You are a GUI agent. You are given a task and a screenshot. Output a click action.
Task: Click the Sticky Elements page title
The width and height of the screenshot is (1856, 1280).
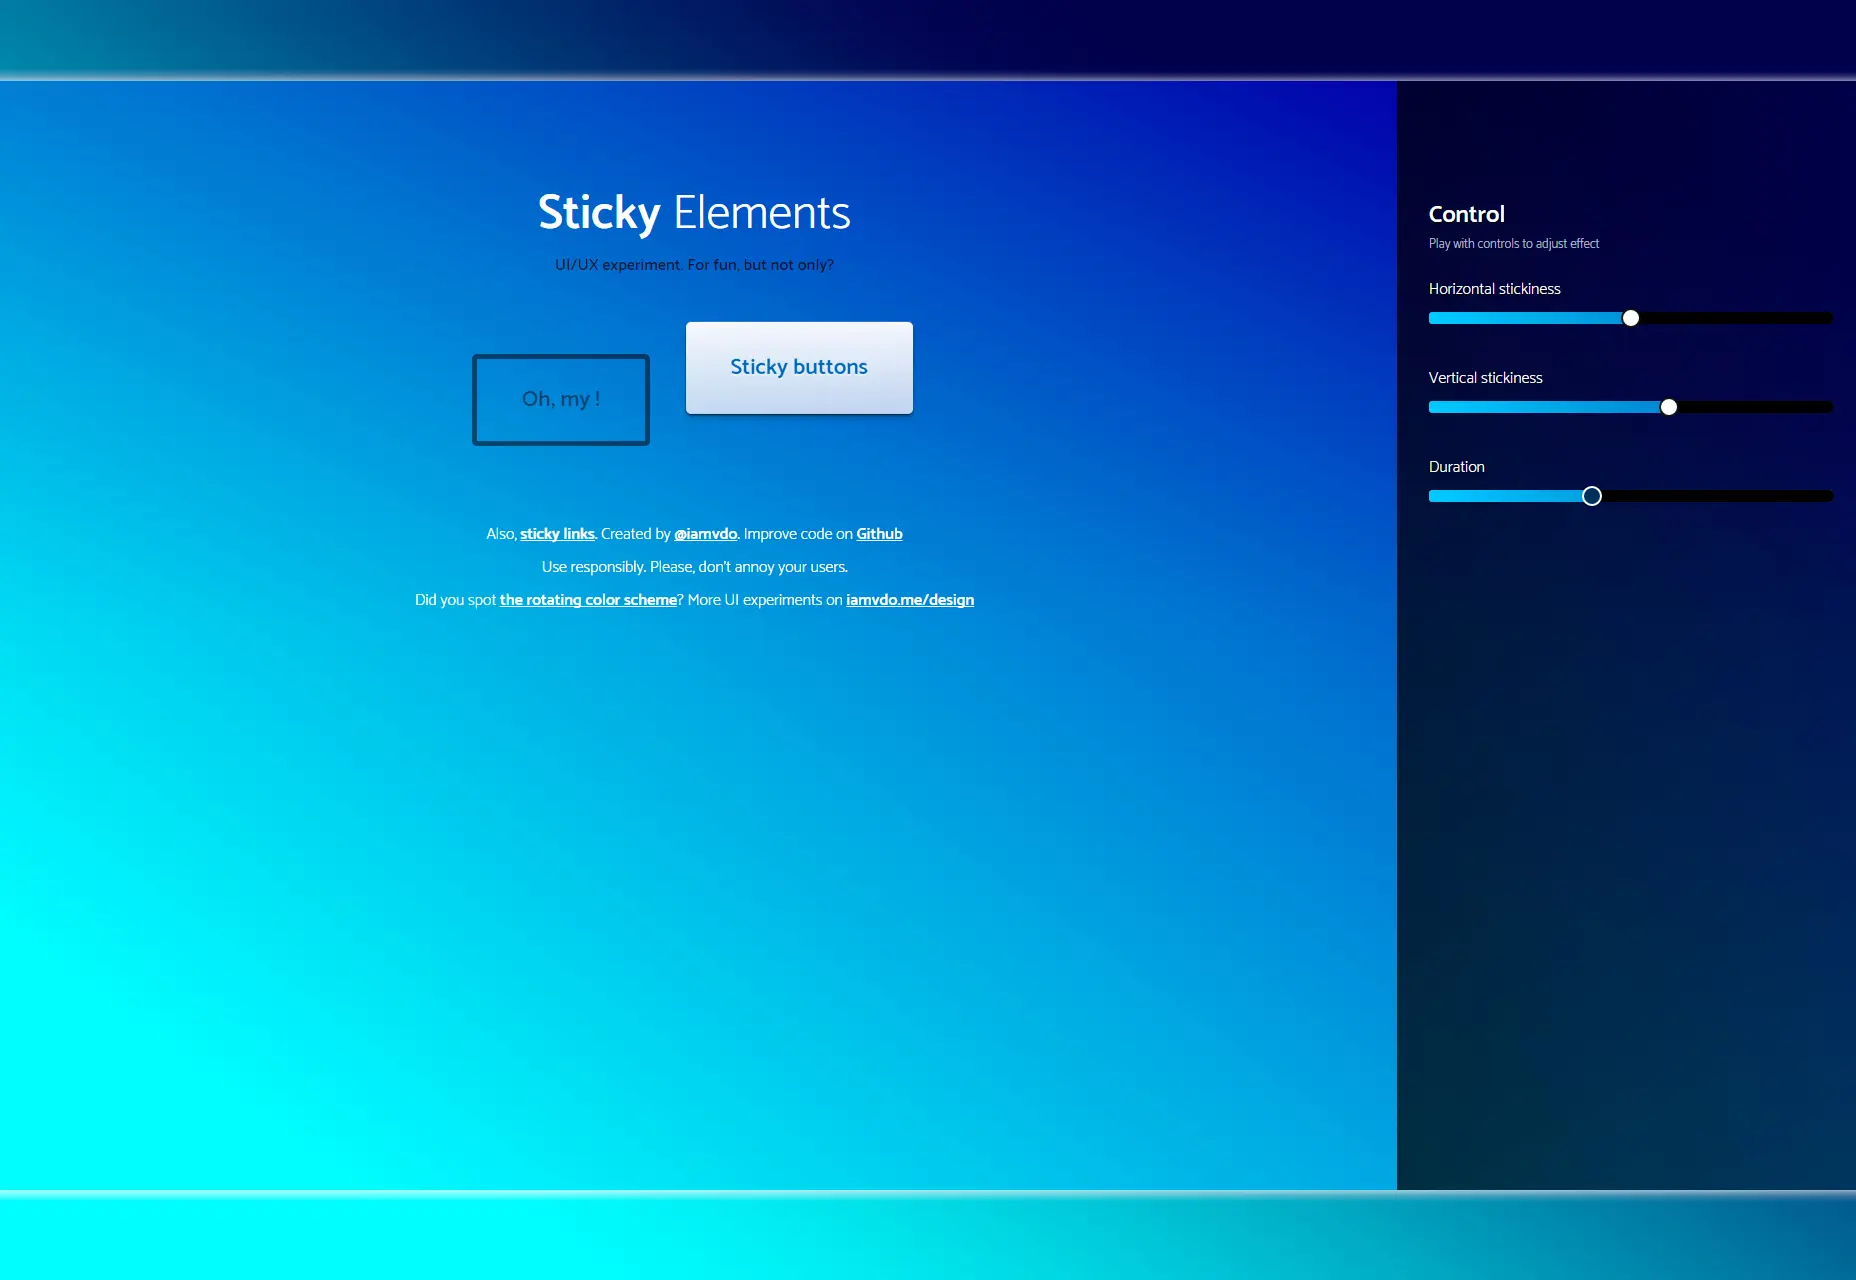pyautogui.click(x=695, y=213)
